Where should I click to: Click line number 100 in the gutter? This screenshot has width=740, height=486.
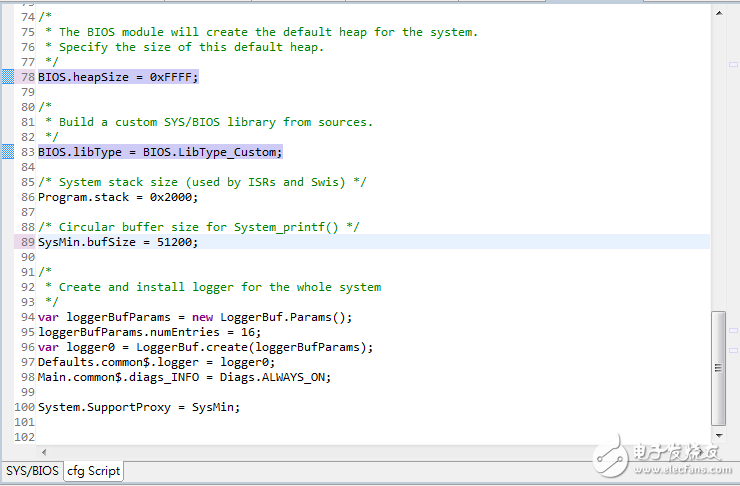[x=25, y=407]
